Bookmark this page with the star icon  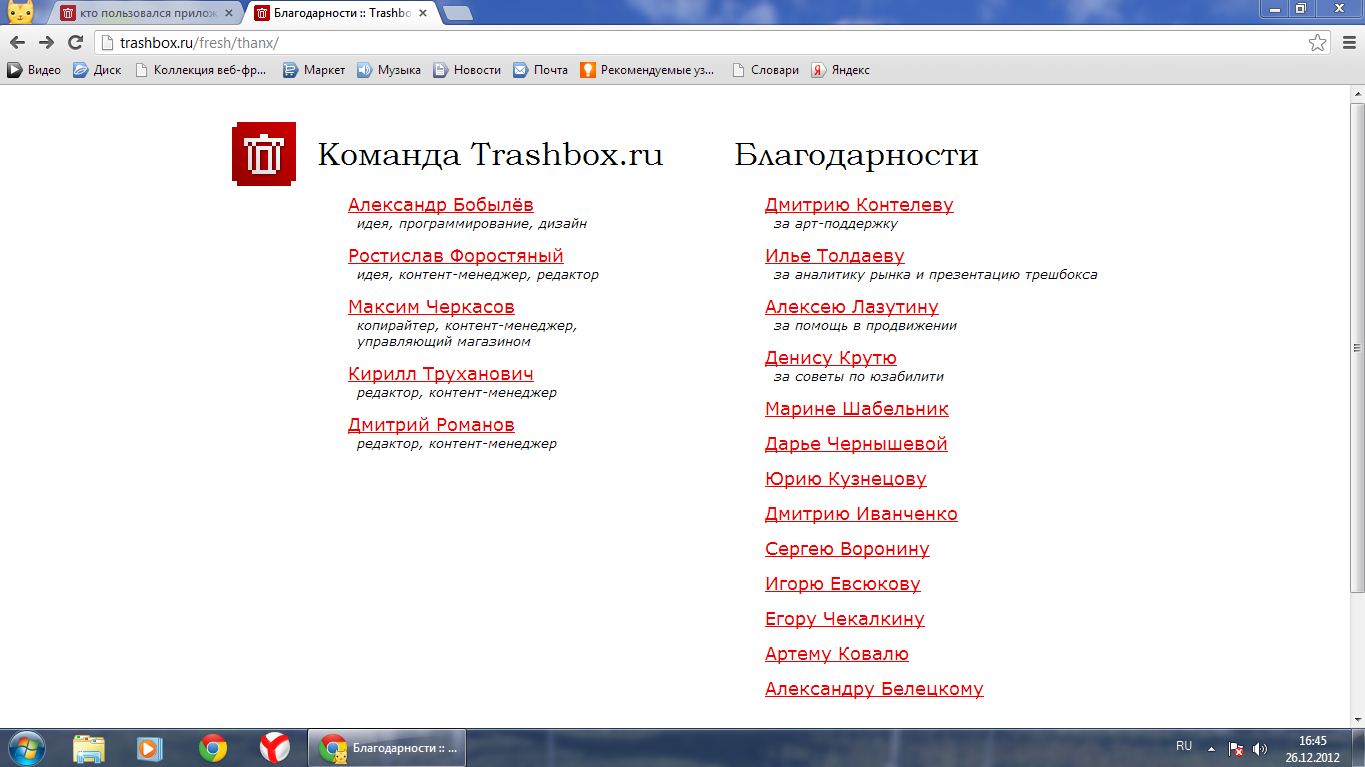click(1318, 42)
